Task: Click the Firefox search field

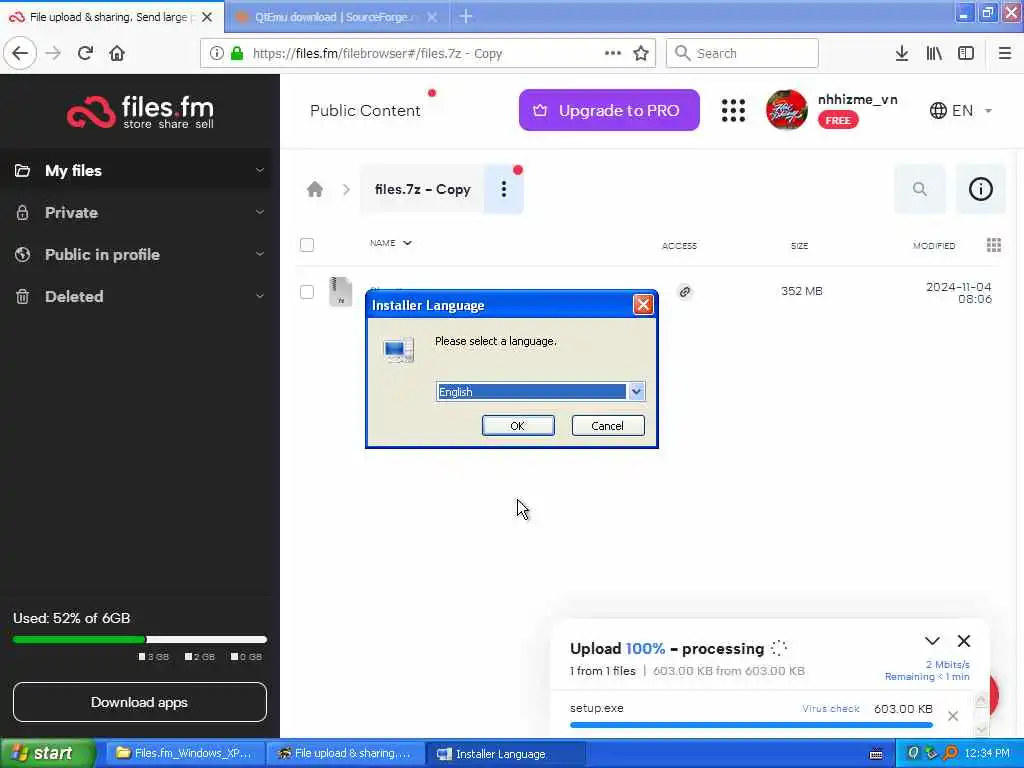Action: click(x=742, y=53)
